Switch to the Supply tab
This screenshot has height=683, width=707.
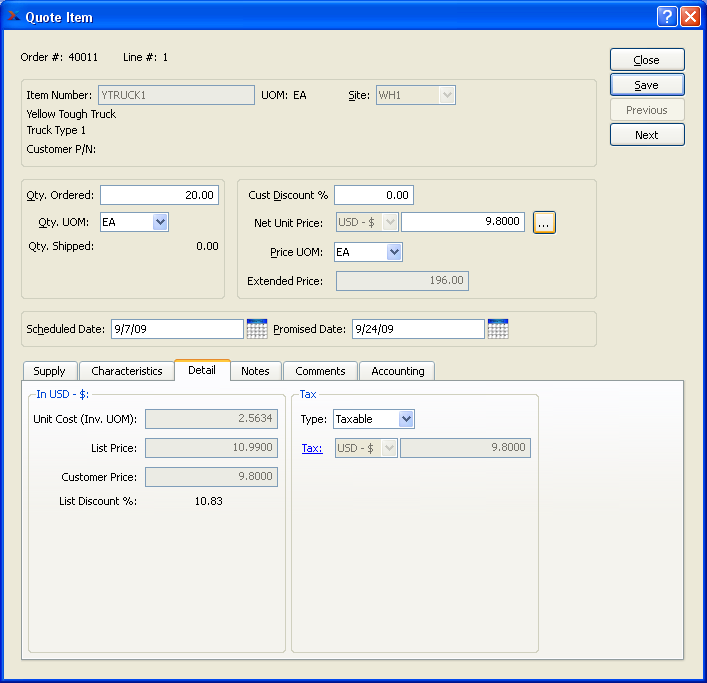pyautogui.click(x=49, y=371)
